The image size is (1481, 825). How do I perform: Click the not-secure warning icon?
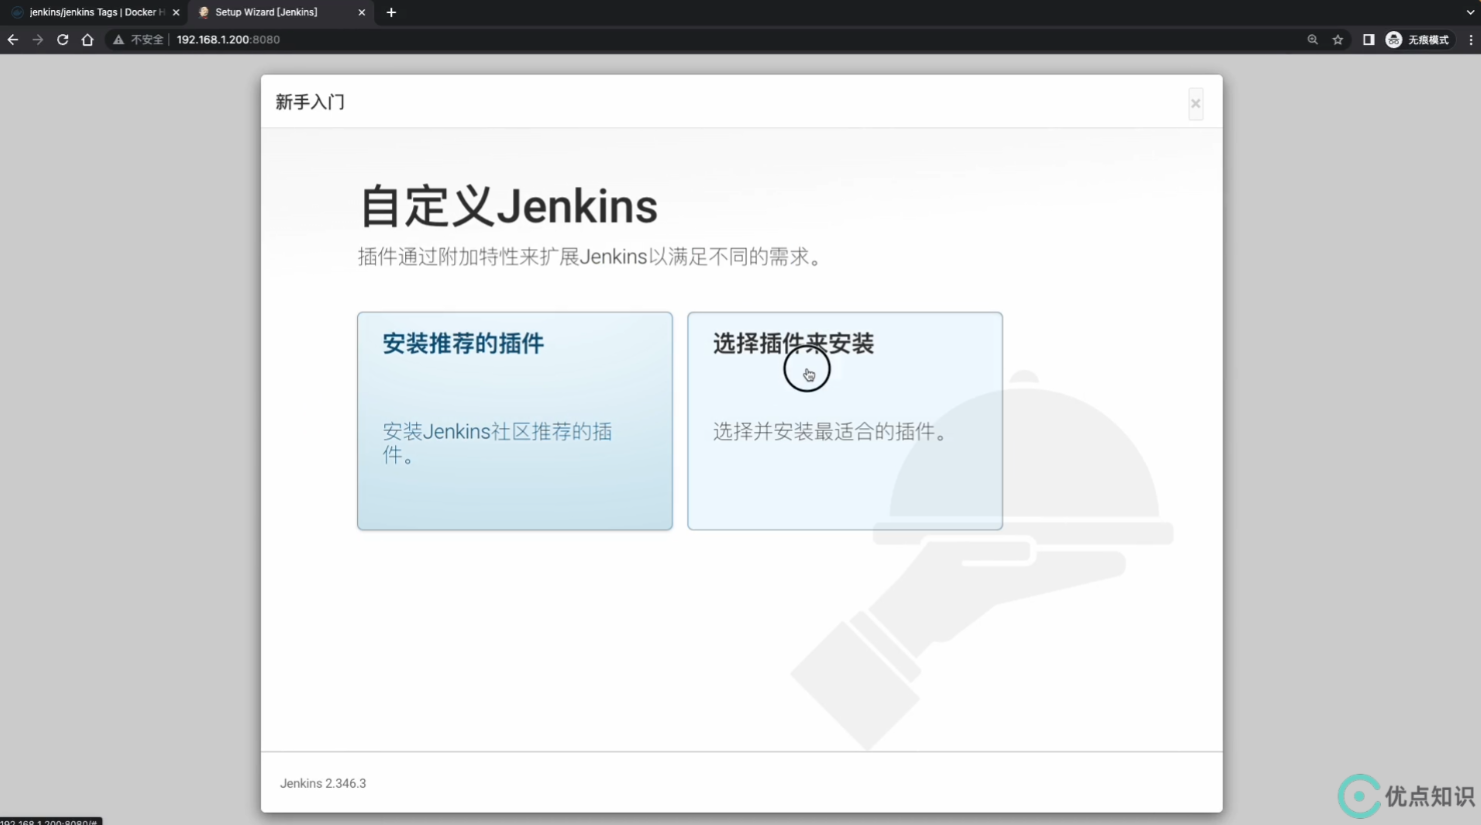point(118,40)
